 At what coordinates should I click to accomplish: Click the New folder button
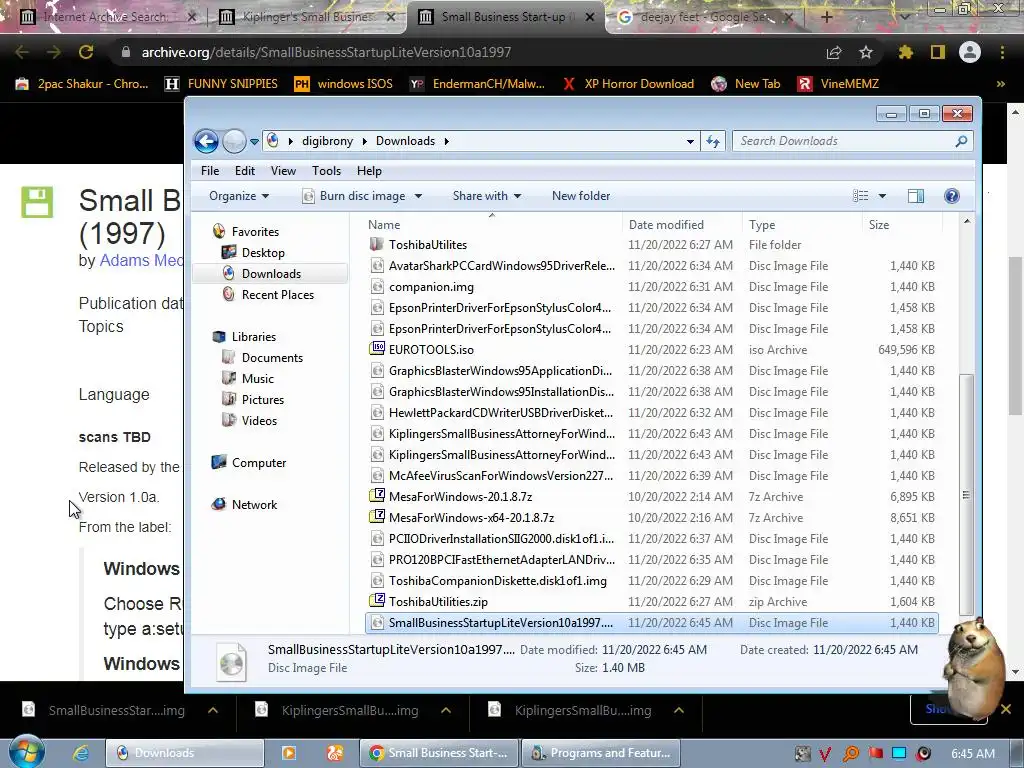[581, 196]
